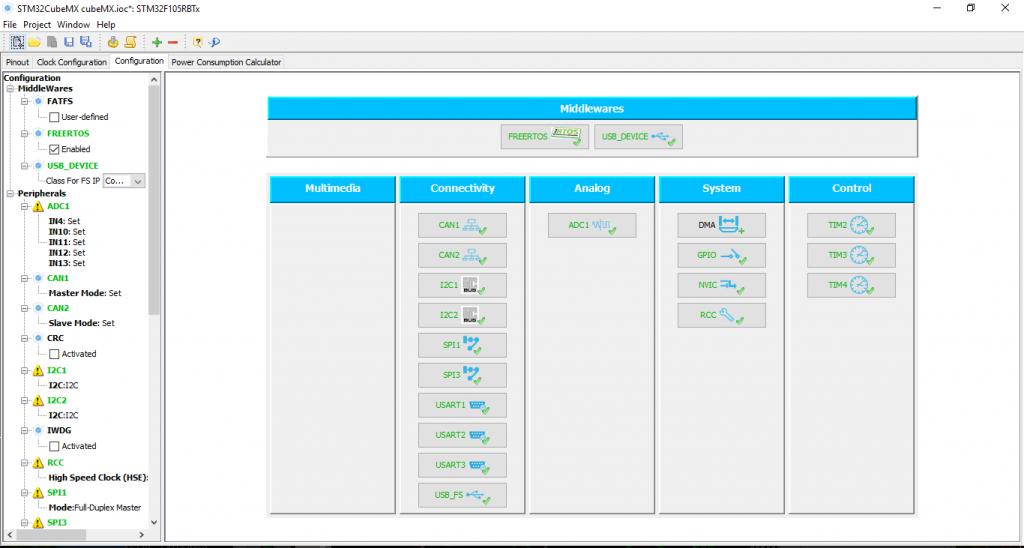The image size is (1024, 548).
Task: Open GPIO configuration in System
Action: point(722,255)
